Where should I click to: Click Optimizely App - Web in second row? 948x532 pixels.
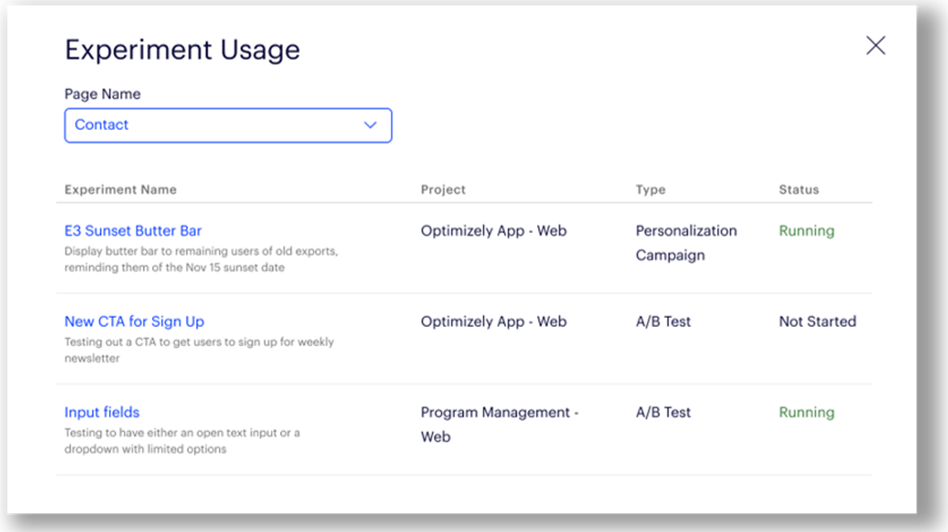(493, 322)
